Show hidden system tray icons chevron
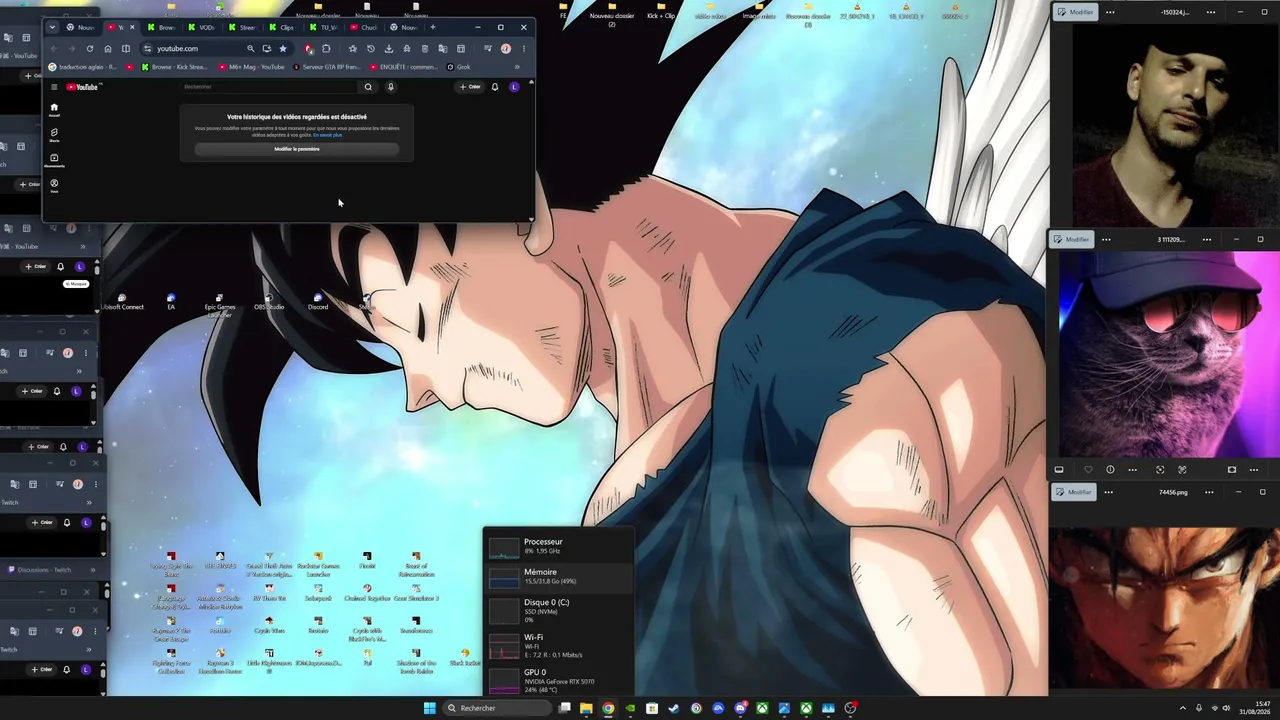 click(1183, 708)
